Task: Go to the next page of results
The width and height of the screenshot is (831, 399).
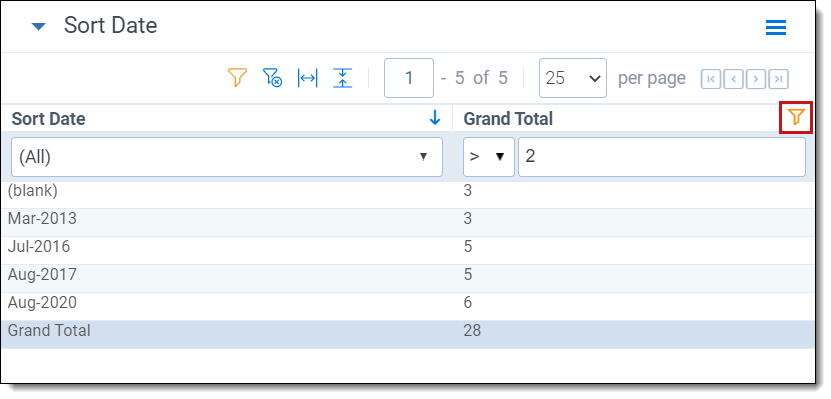Action: [x=756, y=79]
